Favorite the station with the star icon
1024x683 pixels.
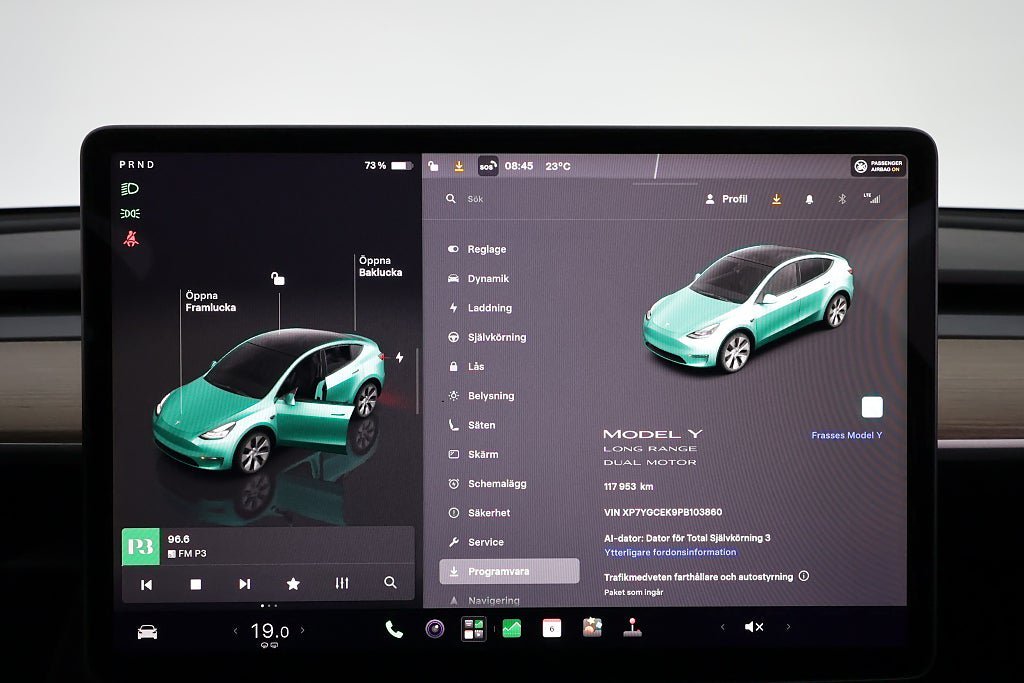click(293, 584)
